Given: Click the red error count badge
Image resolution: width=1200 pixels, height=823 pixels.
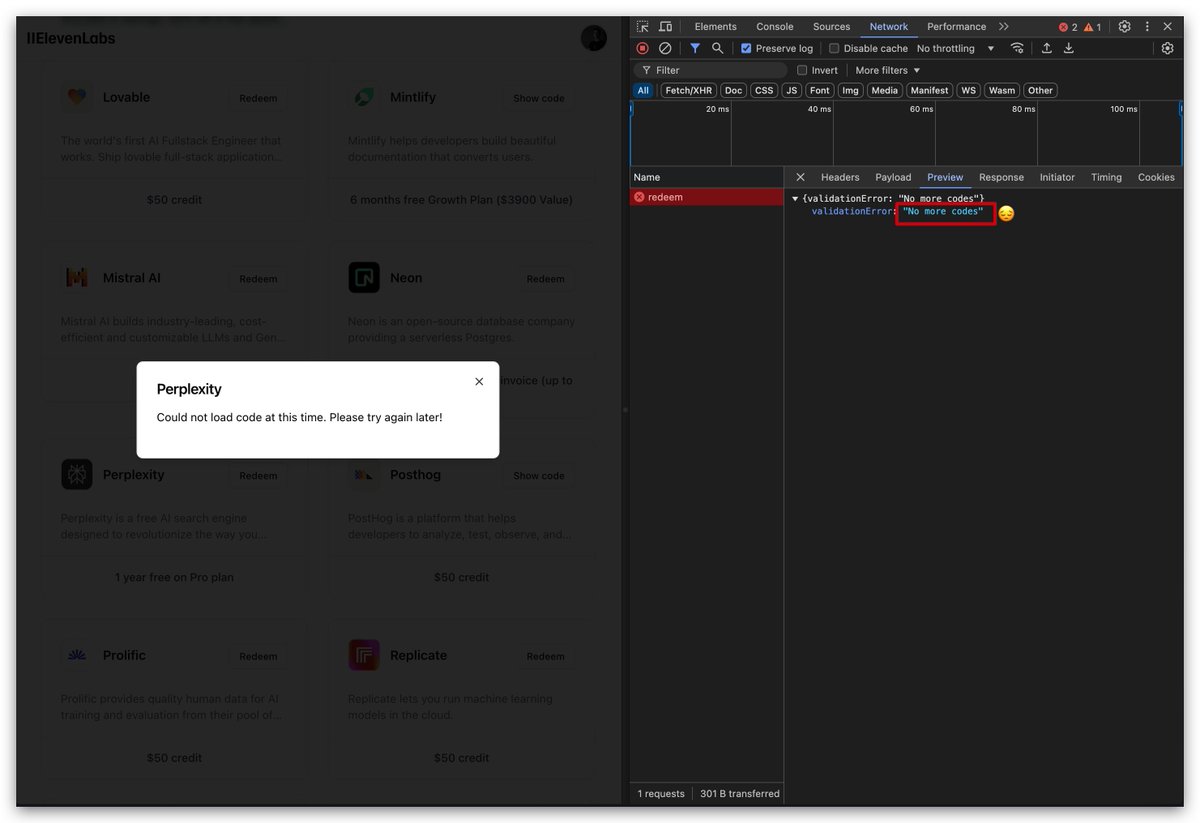Looking at the screenshot, I should pyautogui.click(x=1068, y=27).
